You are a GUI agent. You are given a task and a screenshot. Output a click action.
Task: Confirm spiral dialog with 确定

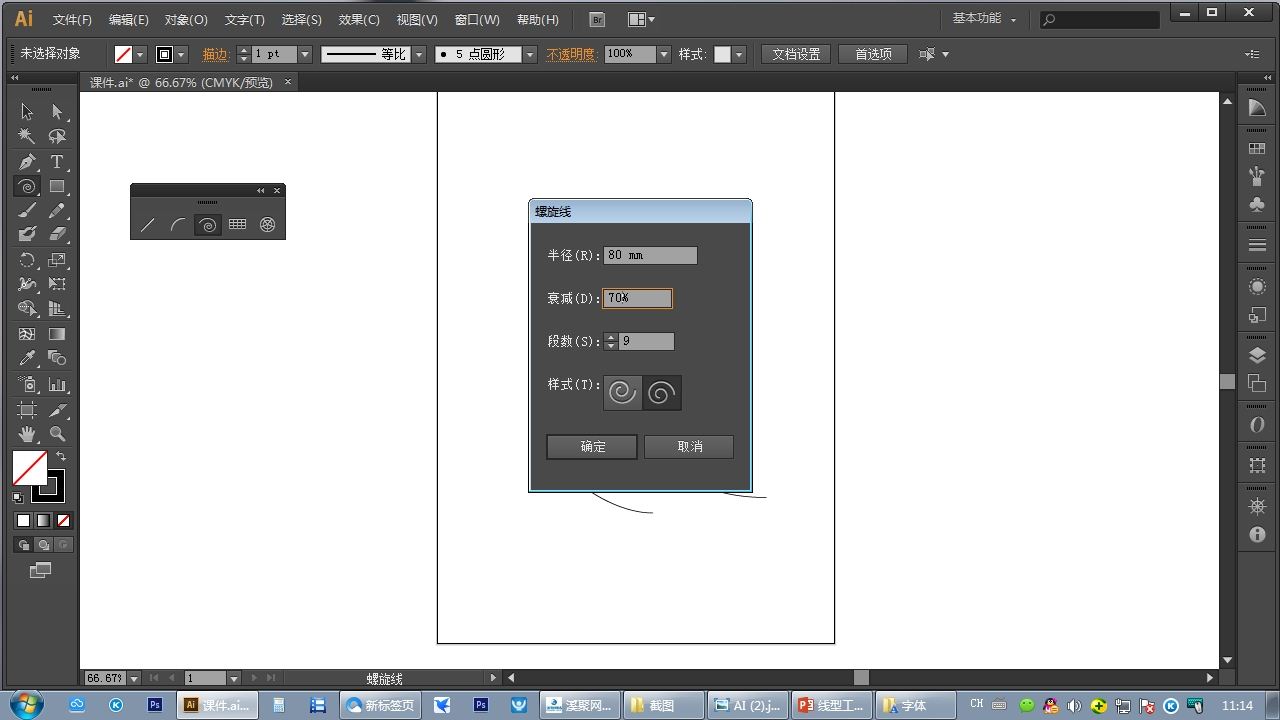(592, 447)
